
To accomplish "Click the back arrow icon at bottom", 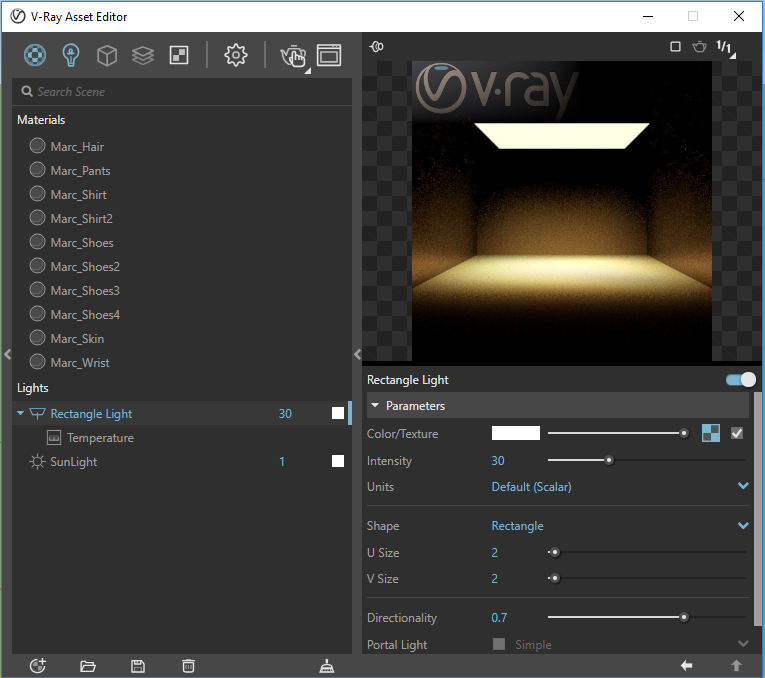I will [x=686, y=665].
